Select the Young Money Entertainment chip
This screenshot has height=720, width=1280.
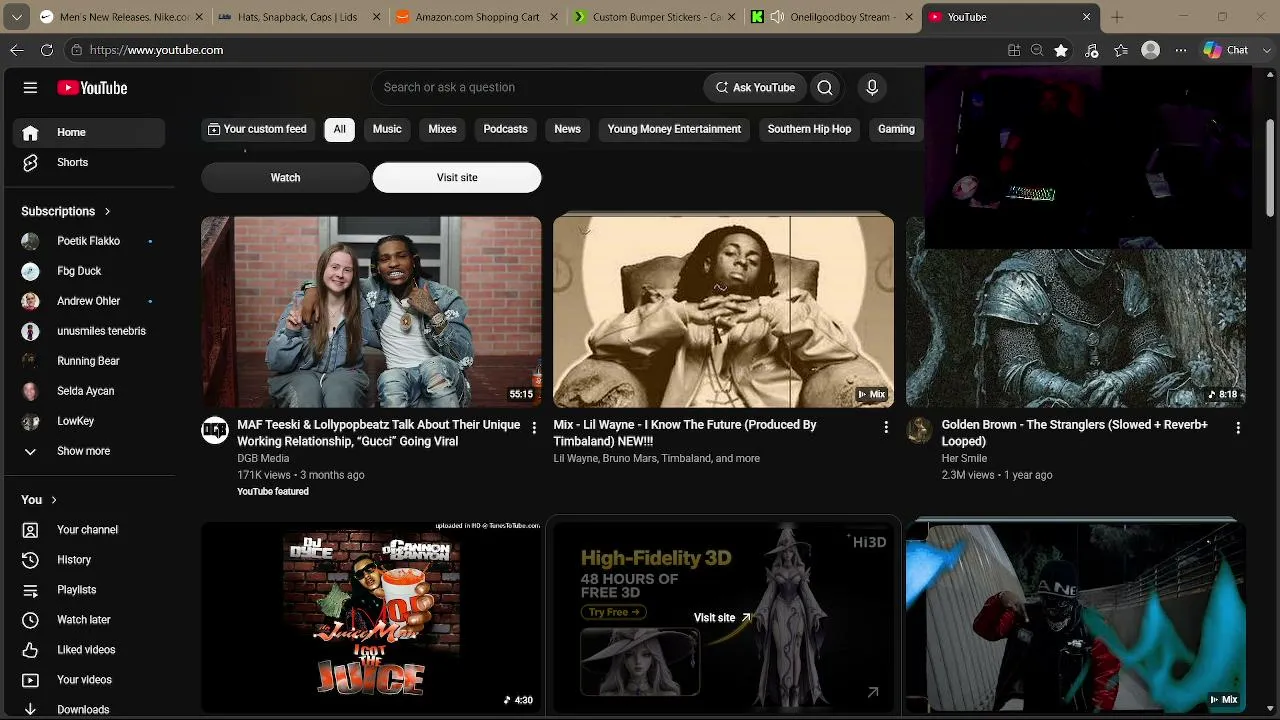click(x=674, y=129)
